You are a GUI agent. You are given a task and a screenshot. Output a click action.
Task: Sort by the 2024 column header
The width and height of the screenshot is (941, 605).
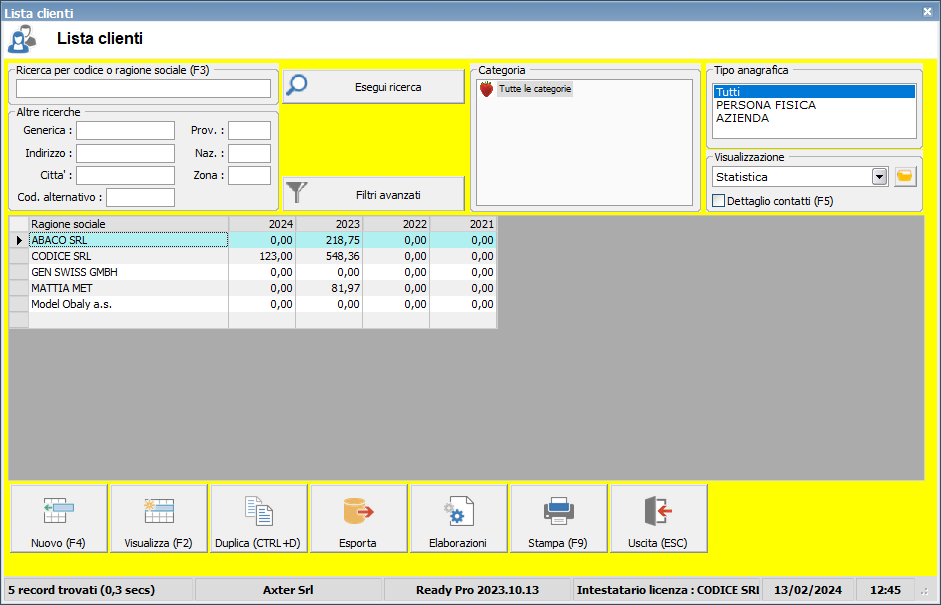(x=262, y=224)
